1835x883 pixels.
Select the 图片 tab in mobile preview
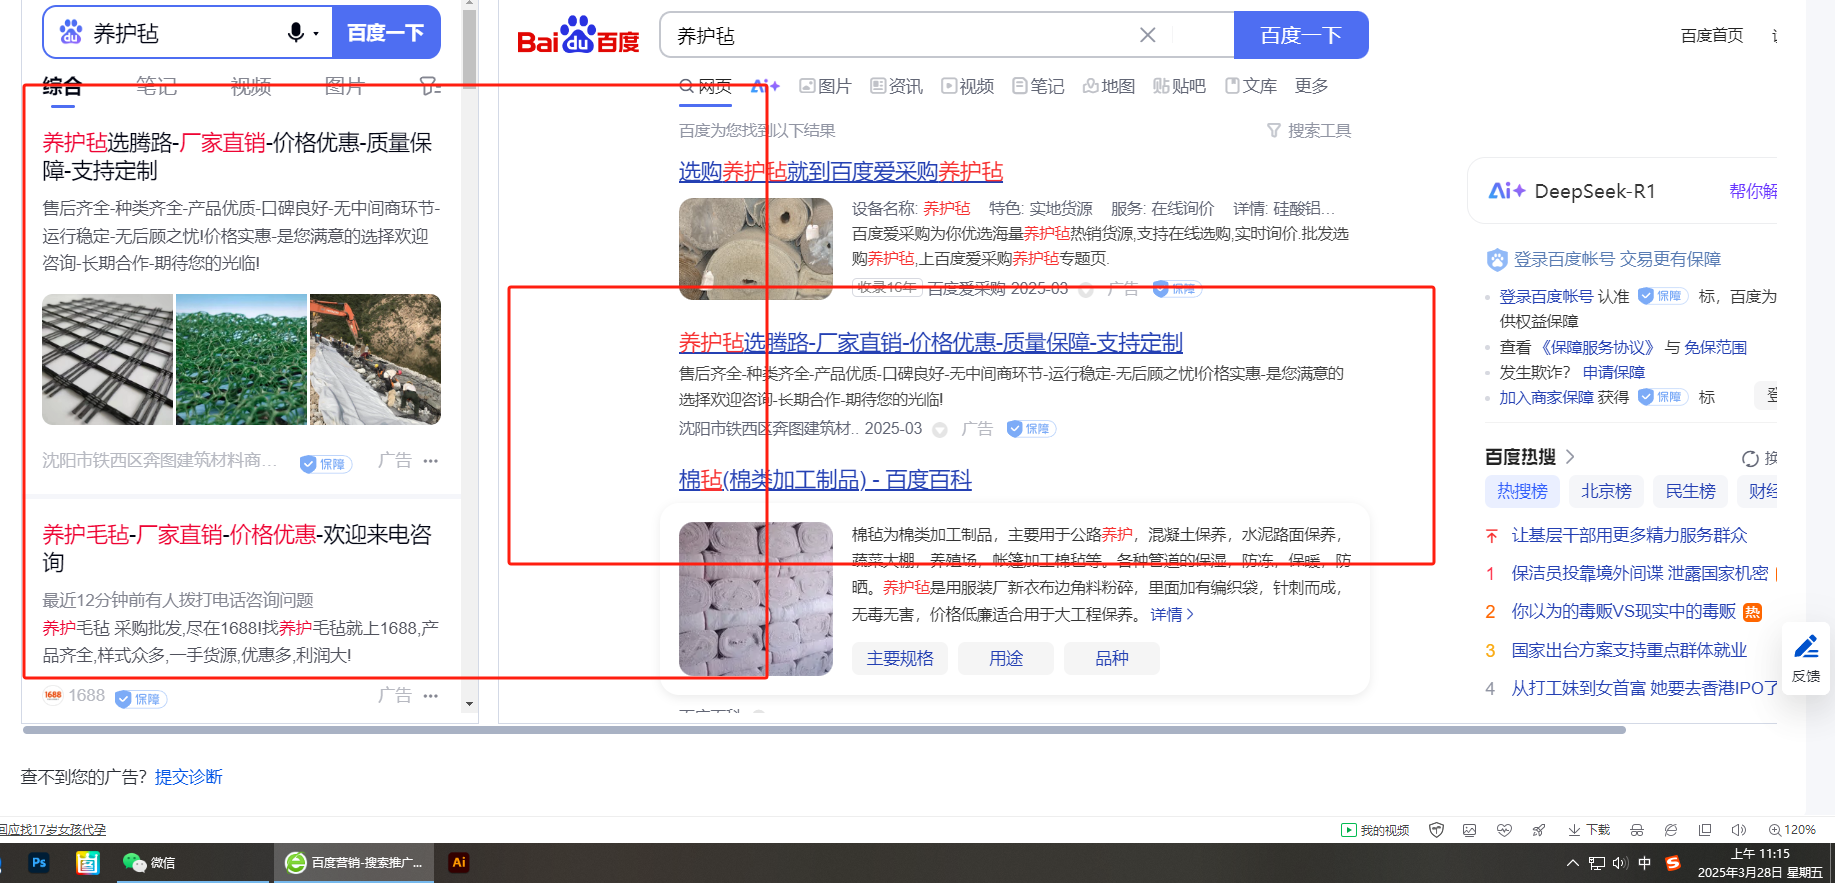pyautogui.click(x=345, y=87)
